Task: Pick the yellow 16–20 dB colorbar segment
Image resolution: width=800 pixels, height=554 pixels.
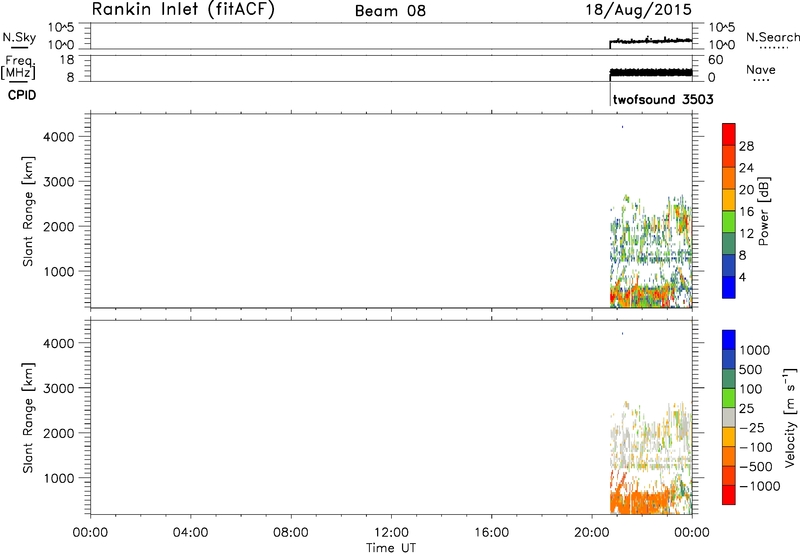Action: click(x=729, y=200)
